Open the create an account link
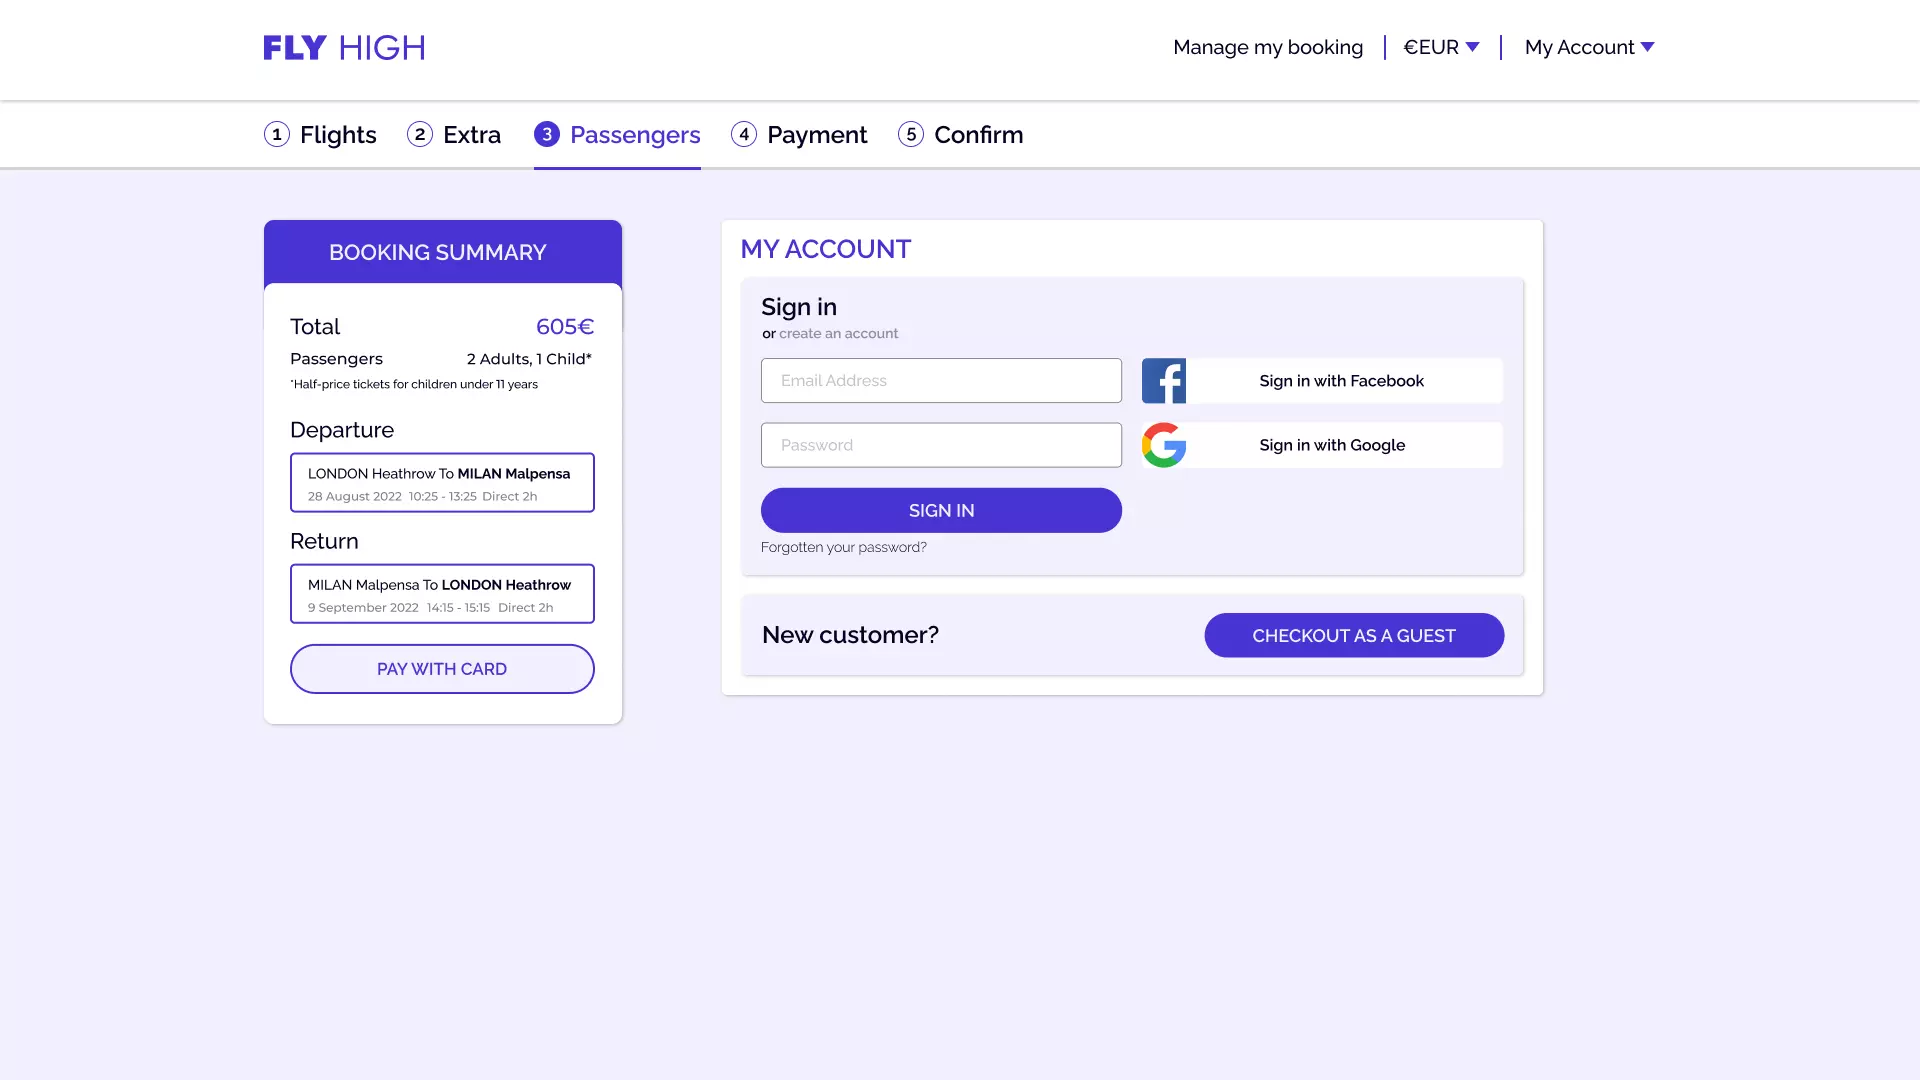This screenshot has width=1920, height=1080. pyautogui.click(x=838, y=334)
